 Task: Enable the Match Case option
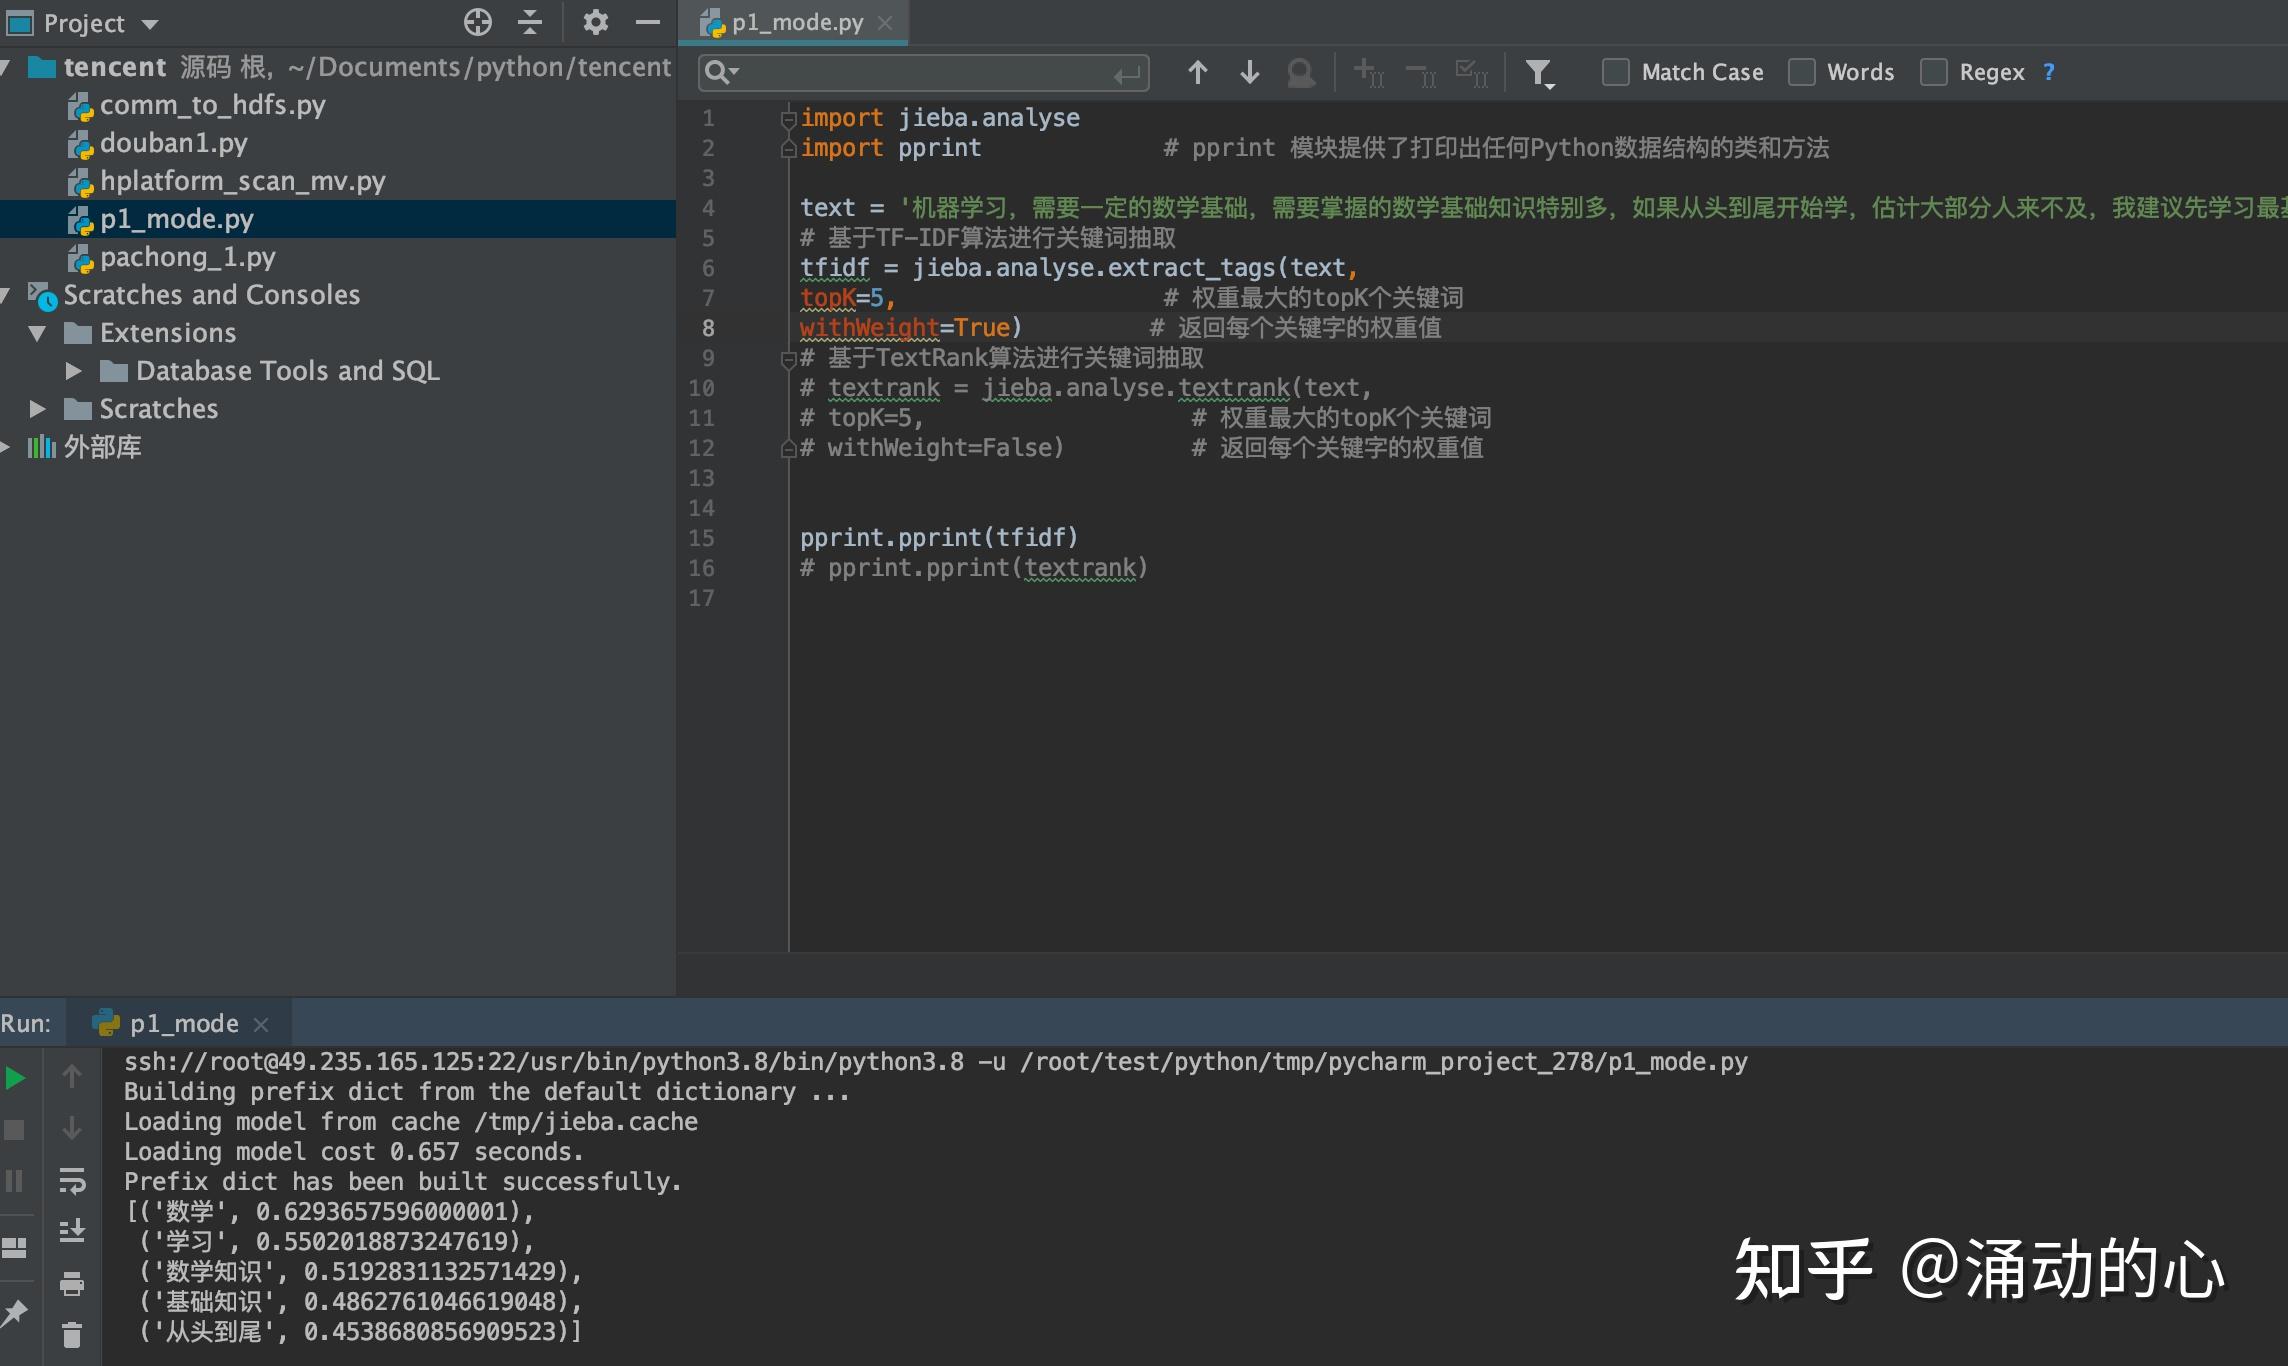[1616, 72]
